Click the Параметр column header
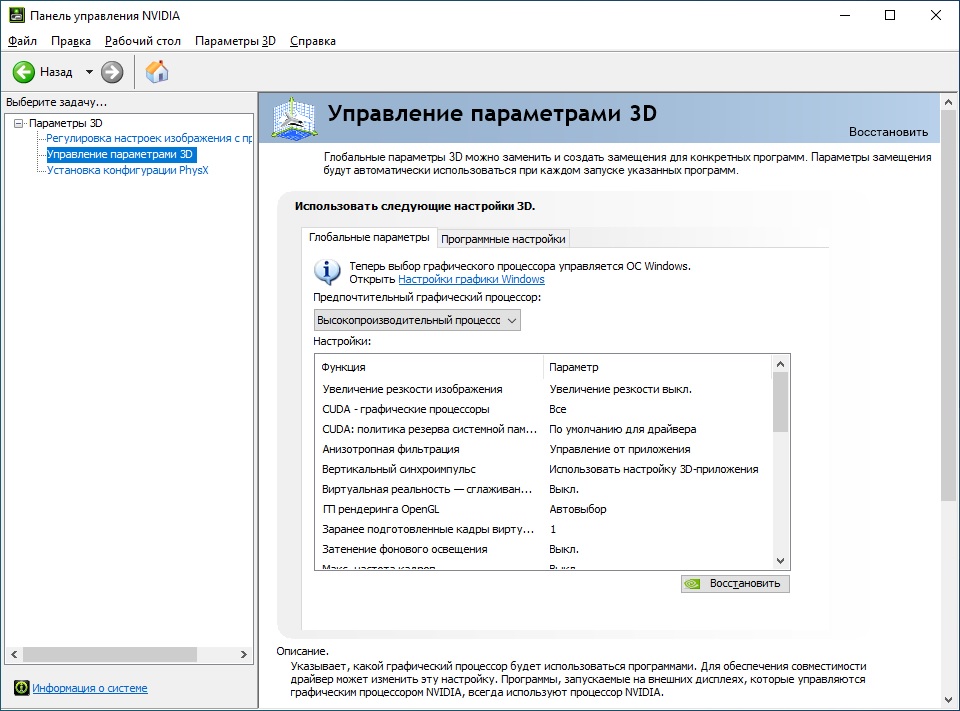Viewport: 960px width, 711px height. [657, 367]
